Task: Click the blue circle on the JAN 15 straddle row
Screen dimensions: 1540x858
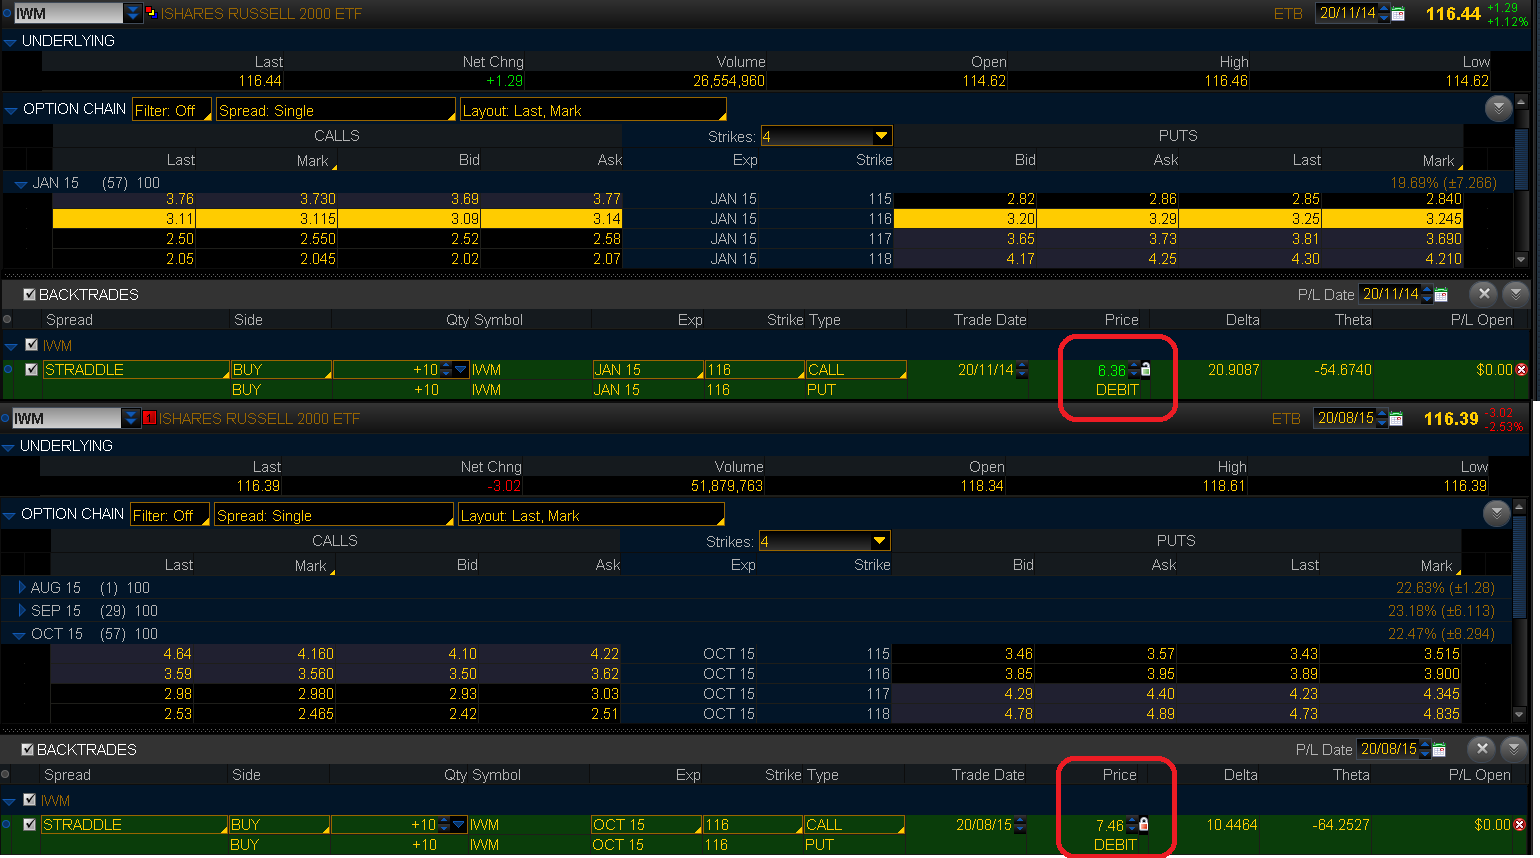Action: (x=8, y=370)
